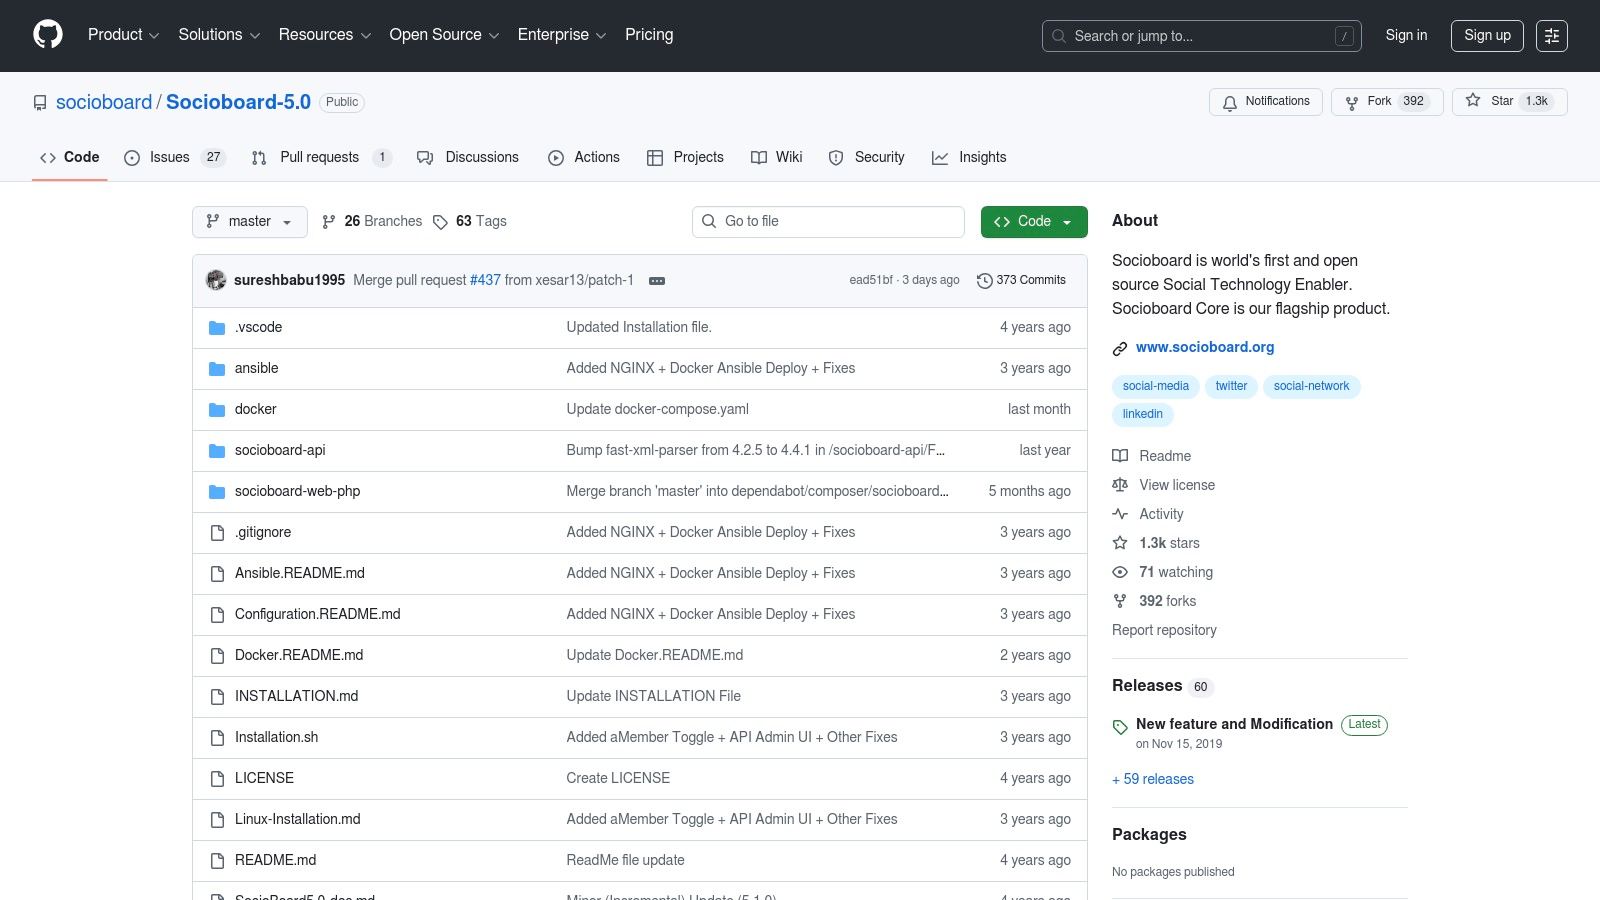Open the GitHub homepage logo

(x=48, y=35)
